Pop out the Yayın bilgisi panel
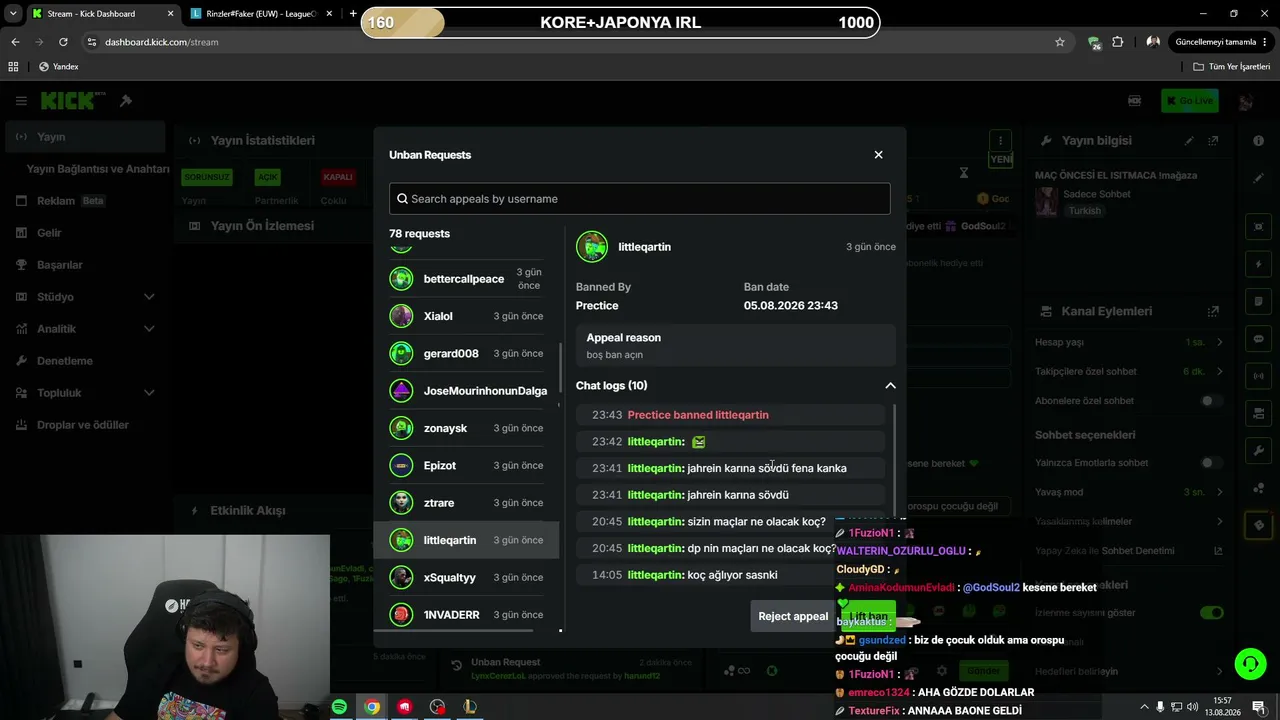1280x720 pixels. (x=1213, y=141)
